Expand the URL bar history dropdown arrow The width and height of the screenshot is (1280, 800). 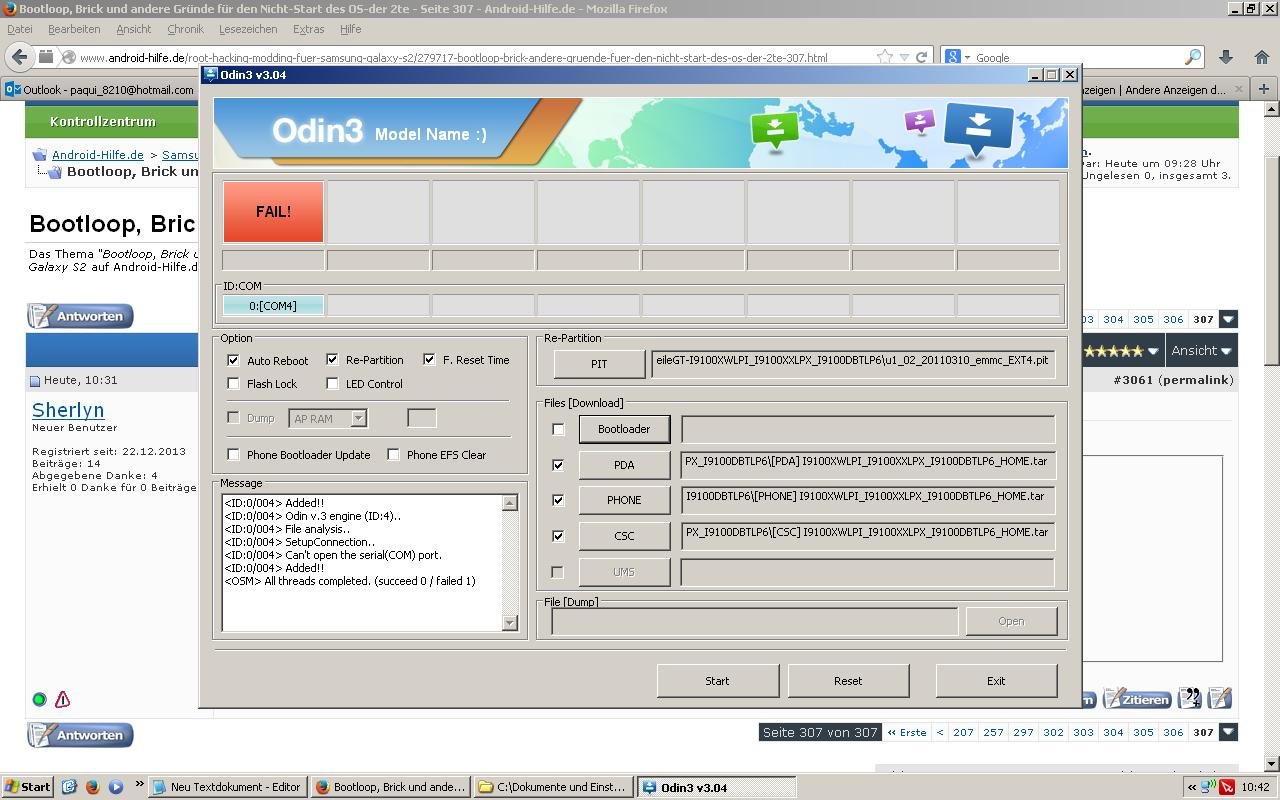(x=904, y=57)
